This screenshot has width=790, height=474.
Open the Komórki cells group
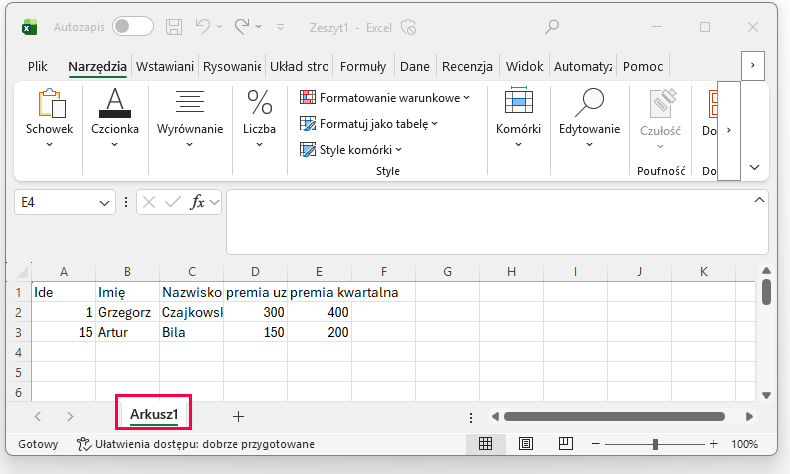point(518,119)
